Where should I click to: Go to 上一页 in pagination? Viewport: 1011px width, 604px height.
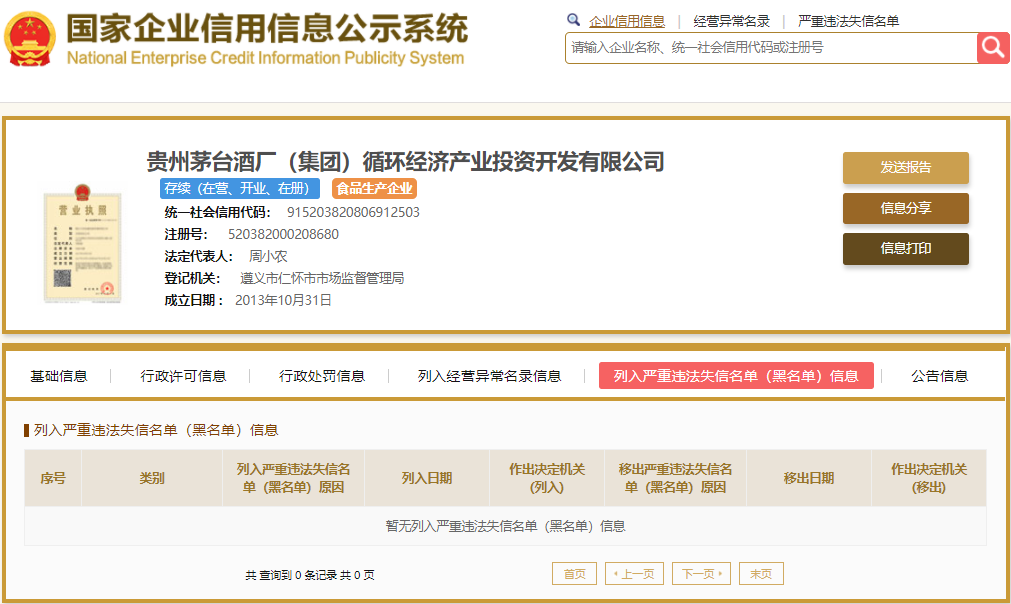click(634, 574)
